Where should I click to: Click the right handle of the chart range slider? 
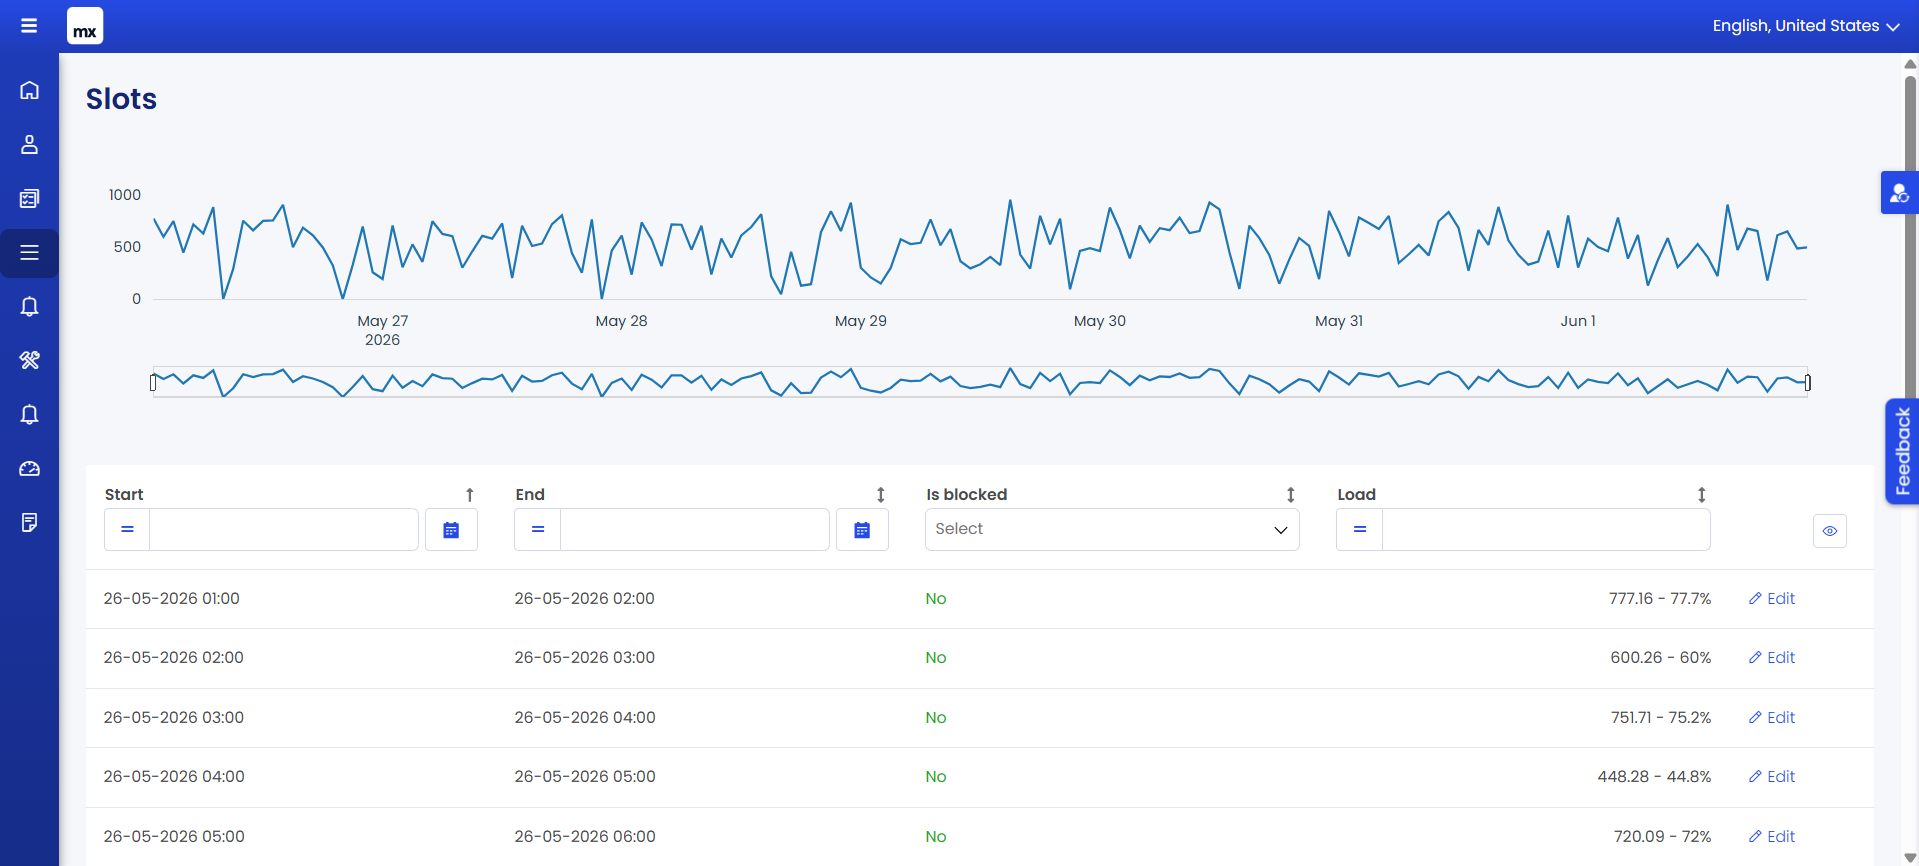click(1808, 382)
